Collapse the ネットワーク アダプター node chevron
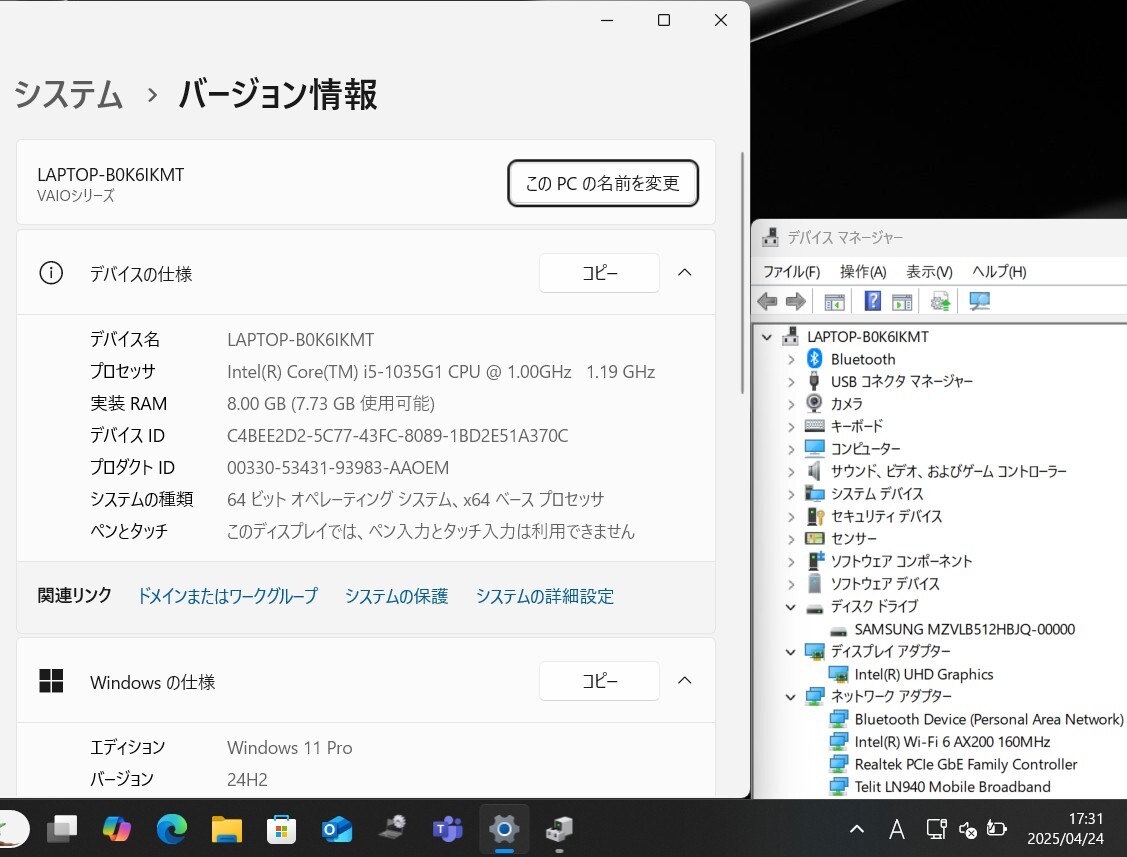This screenshot has height=857, width=1127. 791,697
